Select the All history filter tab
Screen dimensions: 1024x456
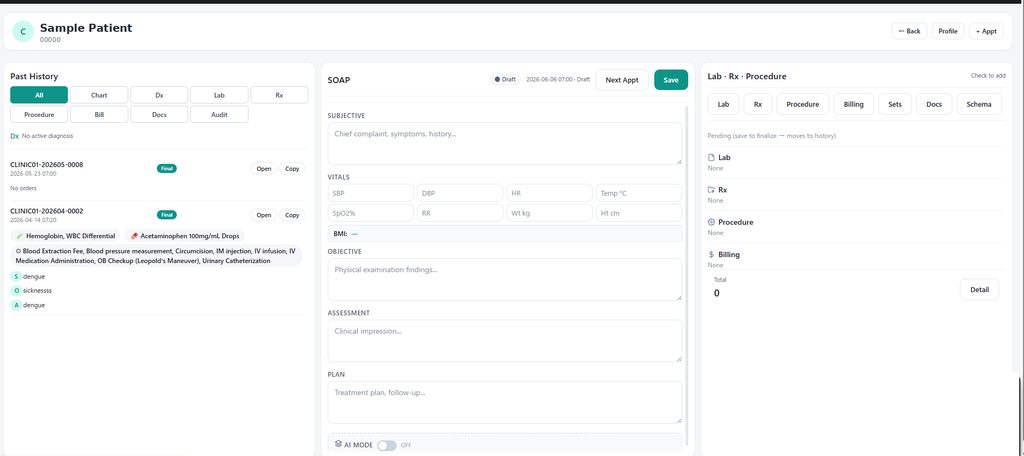[x=39, y=95]
